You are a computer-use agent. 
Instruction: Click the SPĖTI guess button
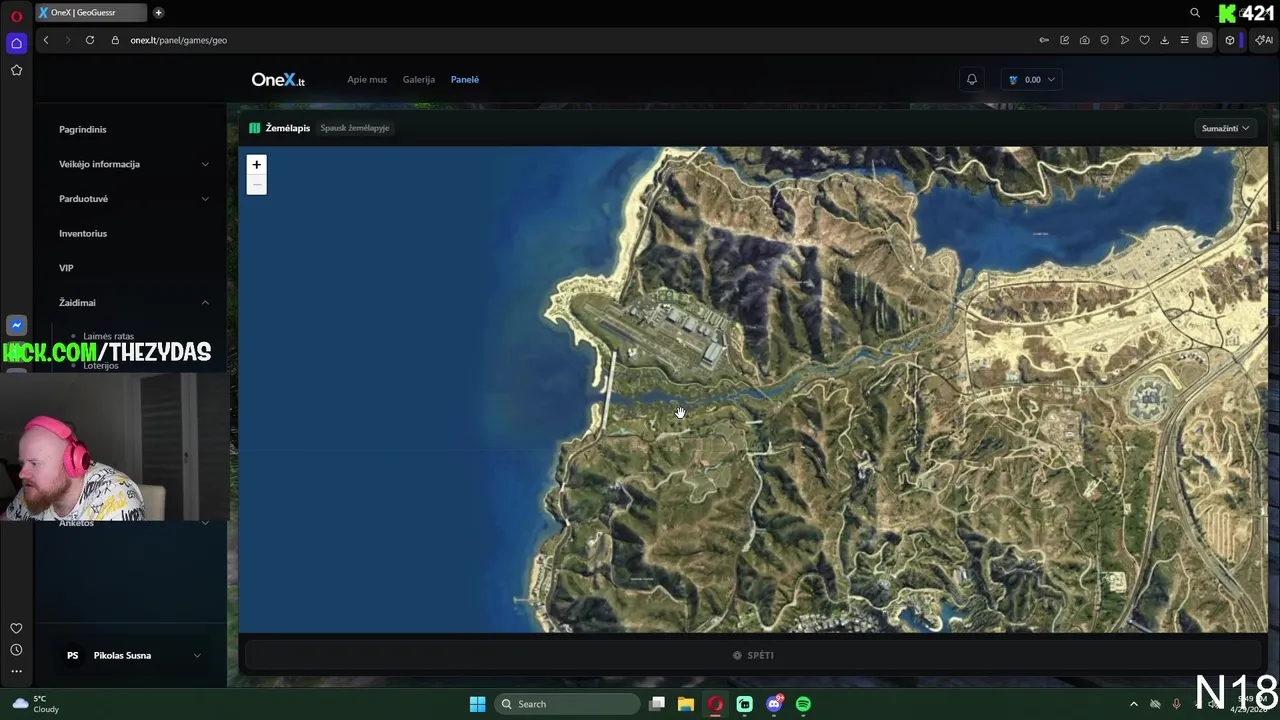[x=753, y=655]
